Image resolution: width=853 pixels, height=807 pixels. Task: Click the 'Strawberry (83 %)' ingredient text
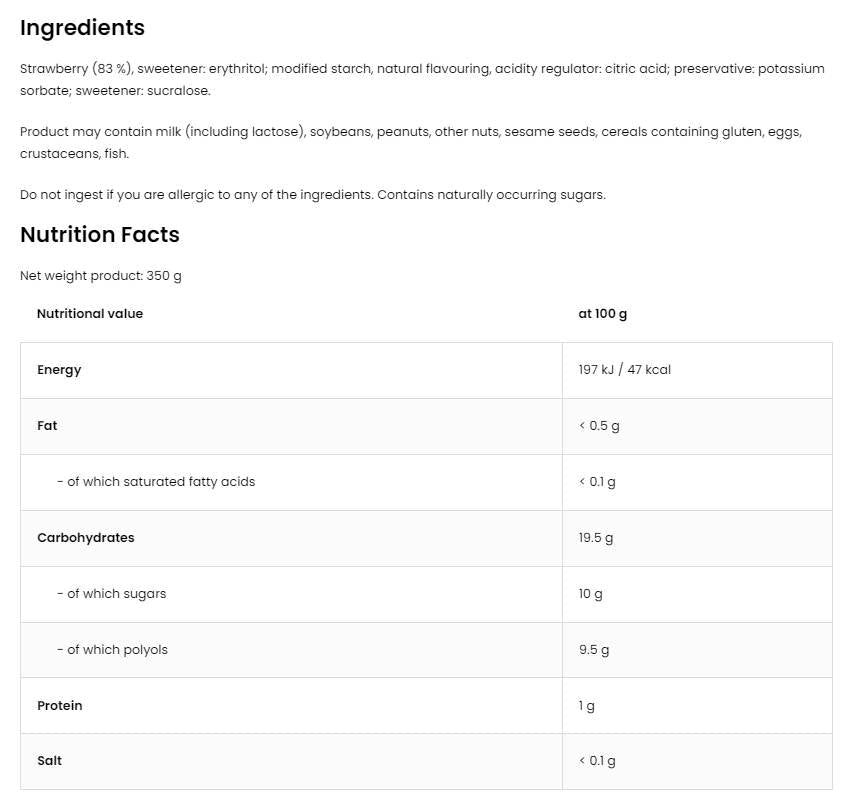tap(76, 69)
